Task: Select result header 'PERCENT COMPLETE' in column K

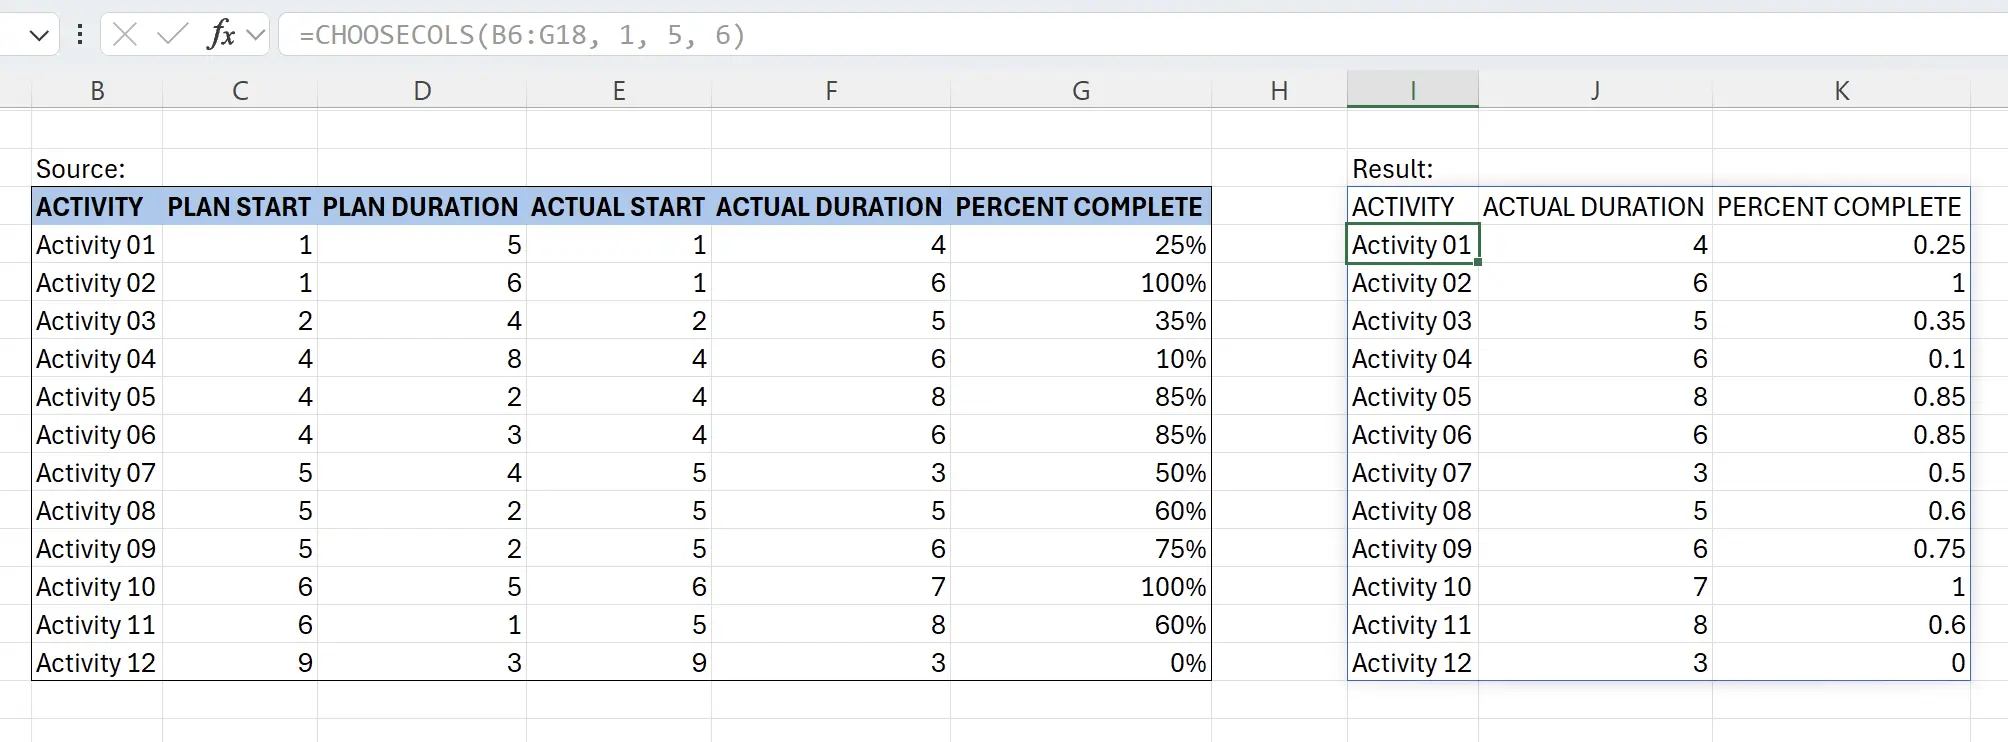Action: [x=1841, y=206]
